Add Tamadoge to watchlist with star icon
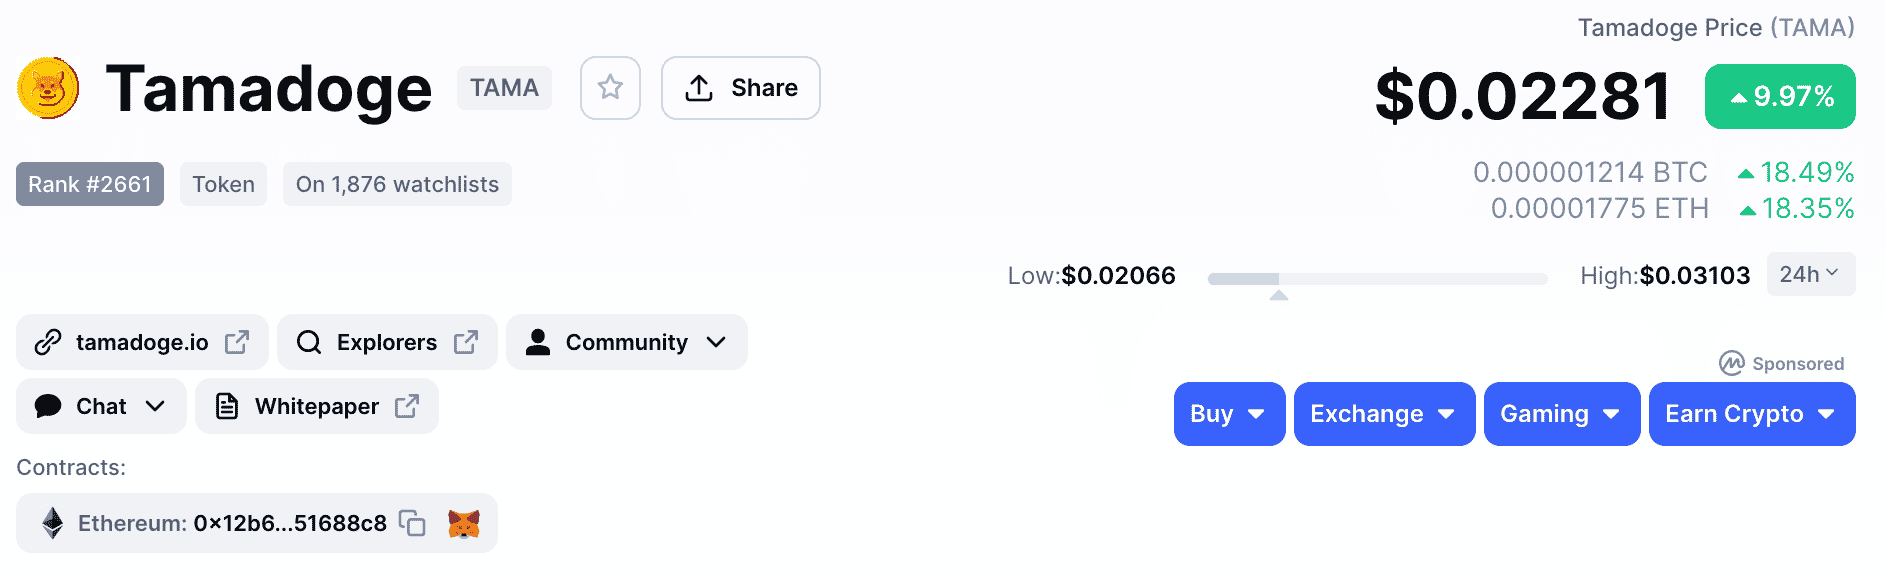Image resolution: width=1886 pixels, height=580 pixels. coord(610,88)
